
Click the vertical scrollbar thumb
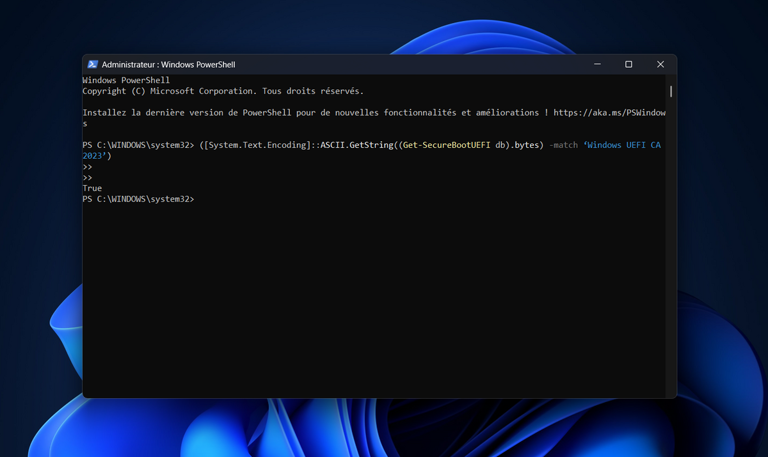(670, 91)
